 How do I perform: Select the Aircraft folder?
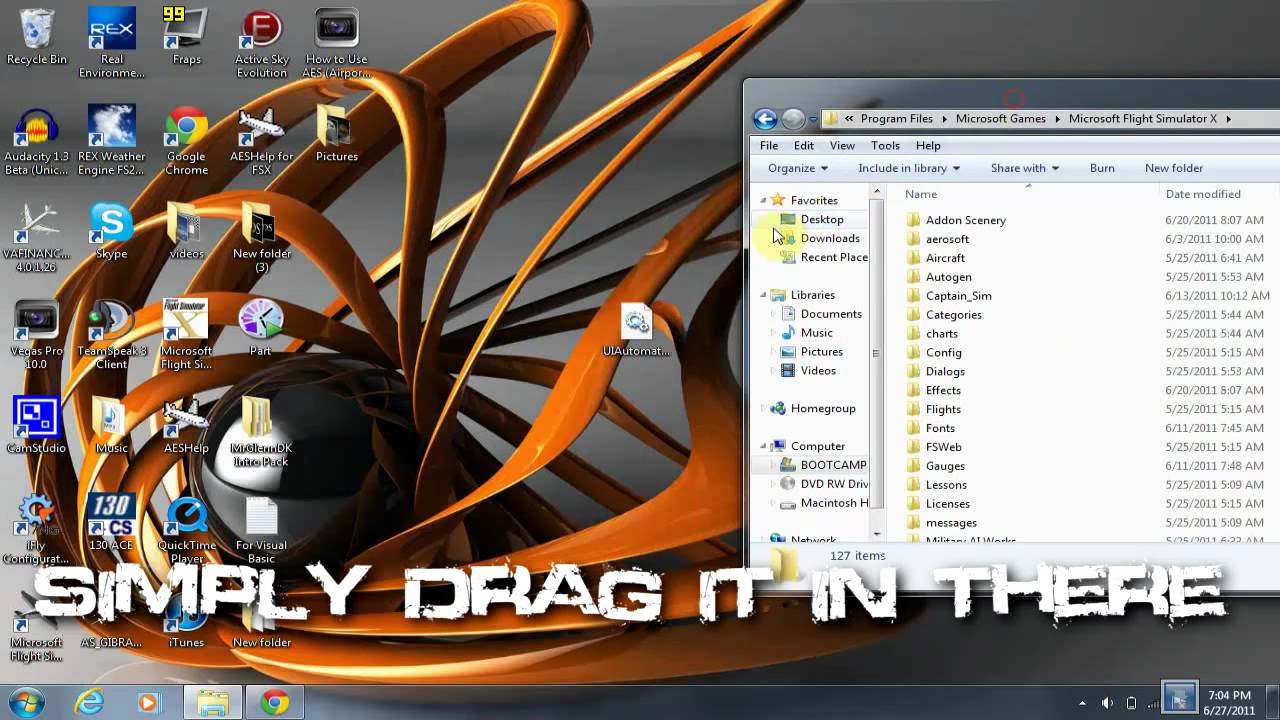[945, 258]
